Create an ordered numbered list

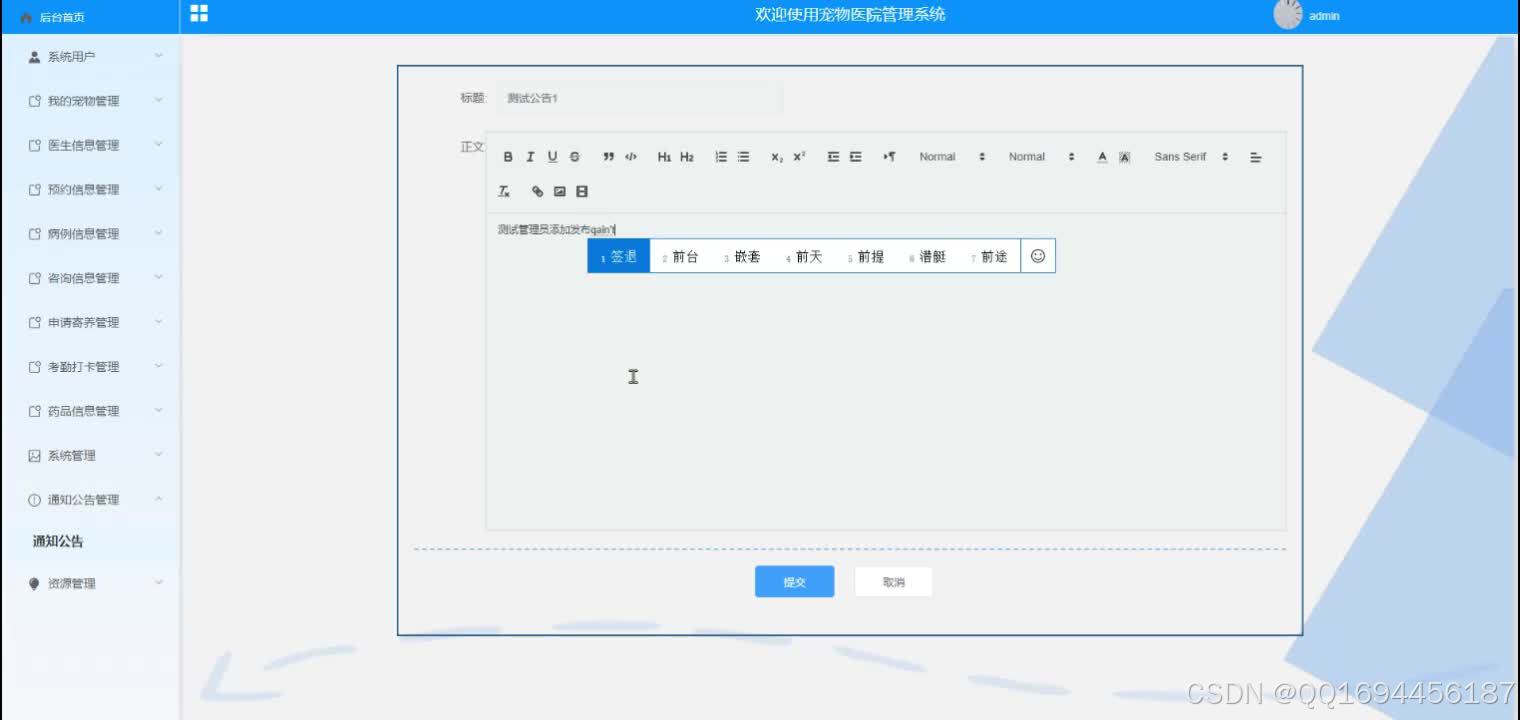(x=721, y=157)
